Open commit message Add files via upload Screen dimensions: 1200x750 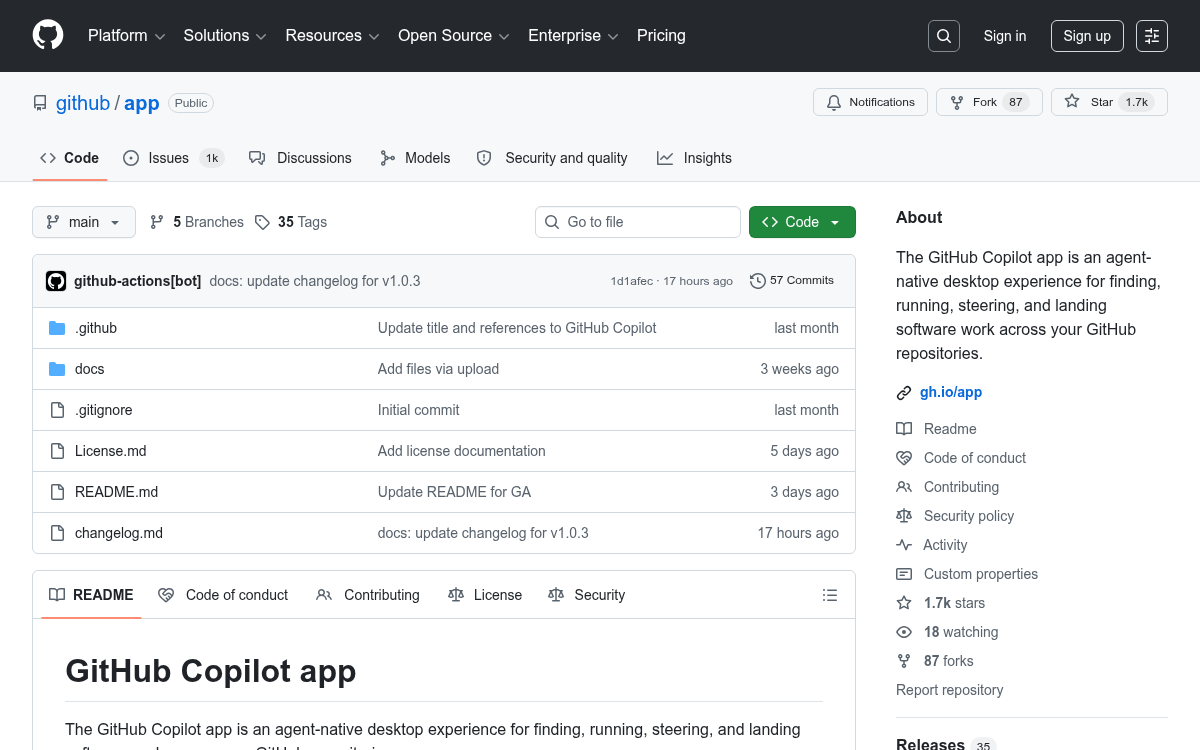(x=438, y=369)
